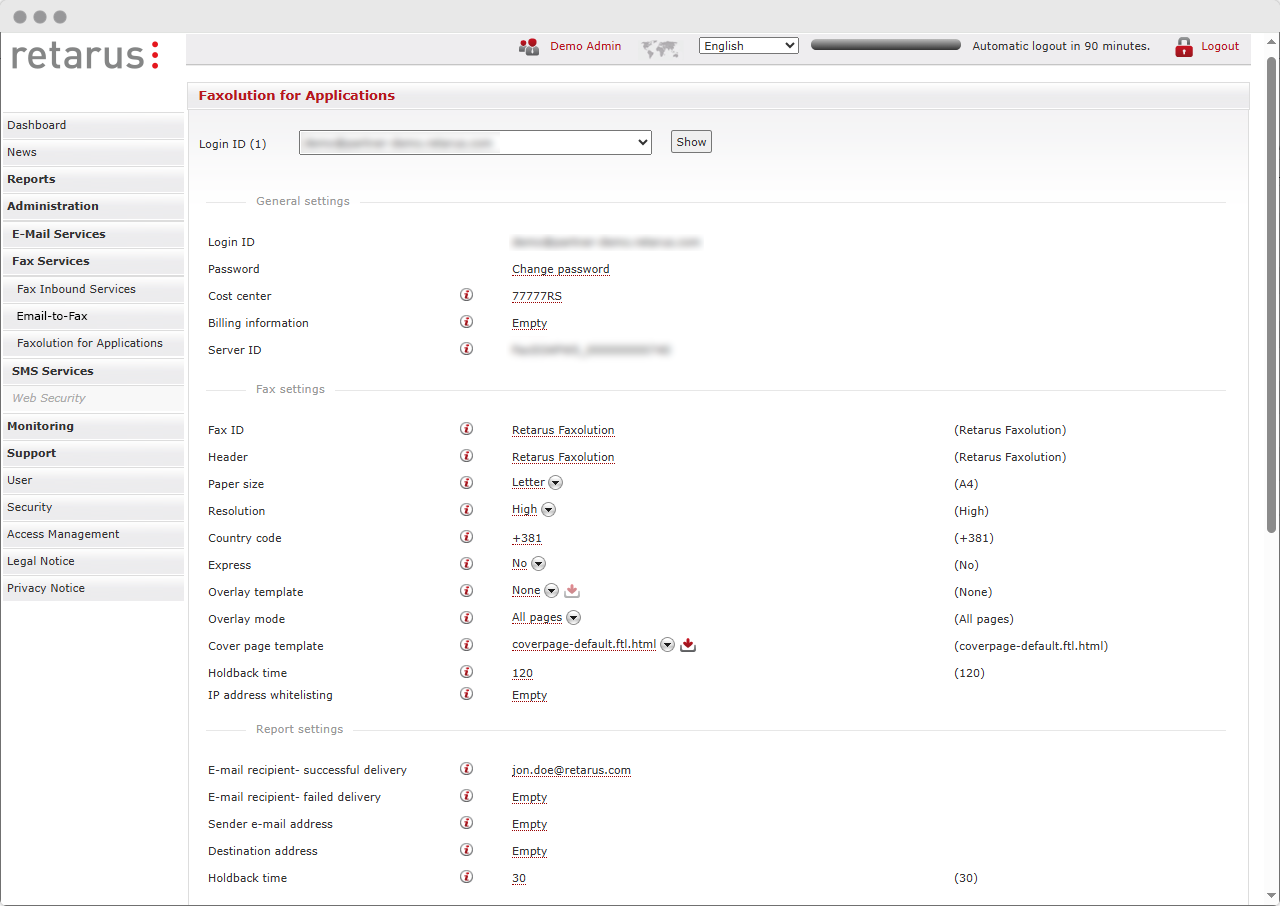Image resolution: width=1280 pixels, height=906 pixels.
Task: Edit Fax ID Retarus Faxolution value
Action: pos(563,430)
